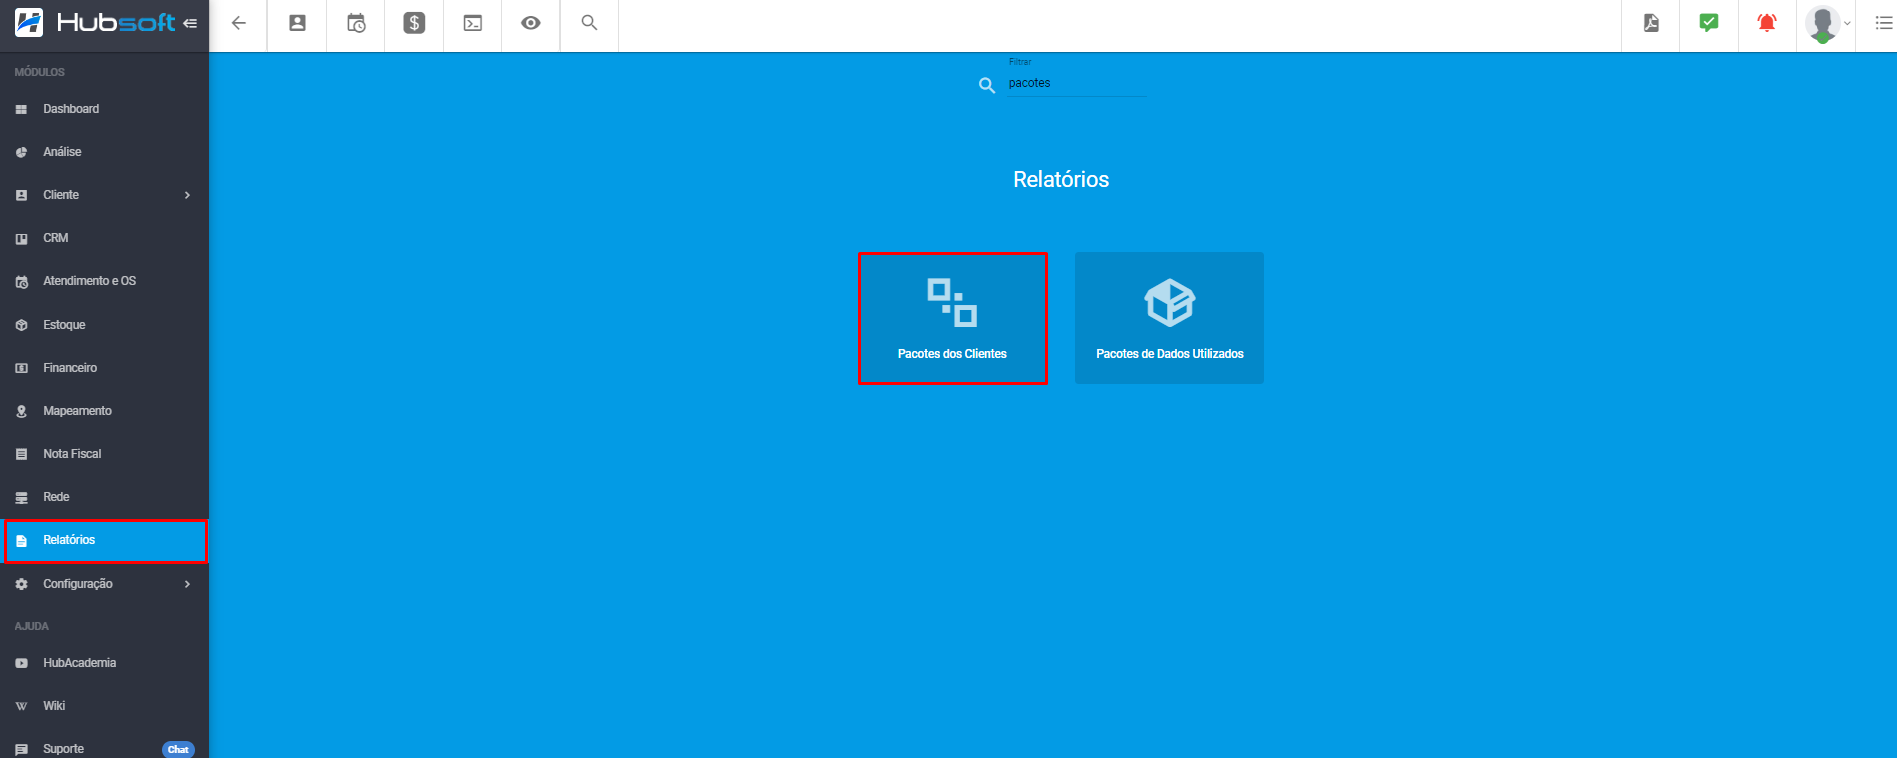Open the Pacotes de Dados Utilizados card
Image resolution: width=1897 pixels, height=758 pixels.
[1169, 318]
